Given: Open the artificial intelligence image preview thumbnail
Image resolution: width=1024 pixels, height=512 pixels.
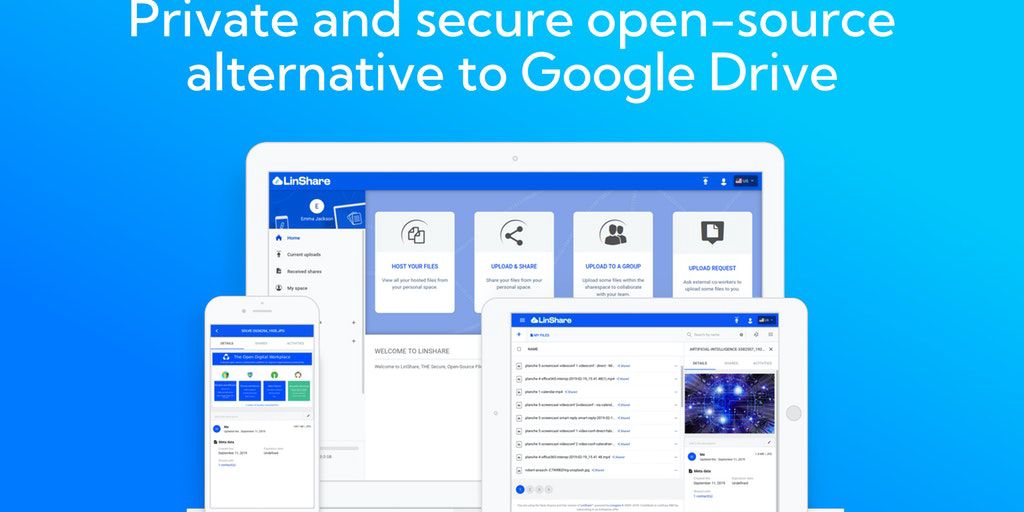Looking at the screenshot, I should click(729, 404).
